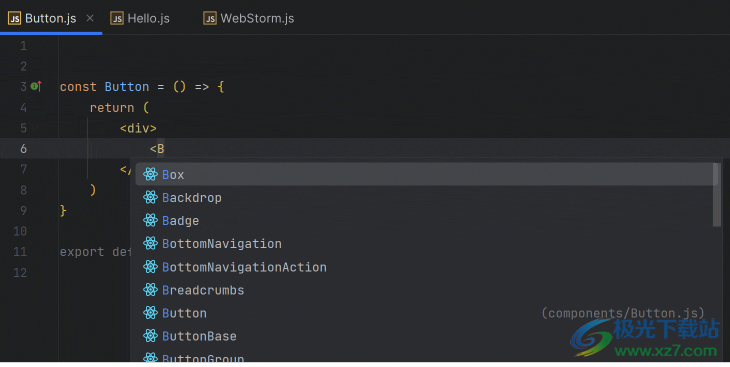Image resolution: width=730 pixels, height=367 pixels.
Task: Click the return keyword on line 4
Action: pos(112,108)
